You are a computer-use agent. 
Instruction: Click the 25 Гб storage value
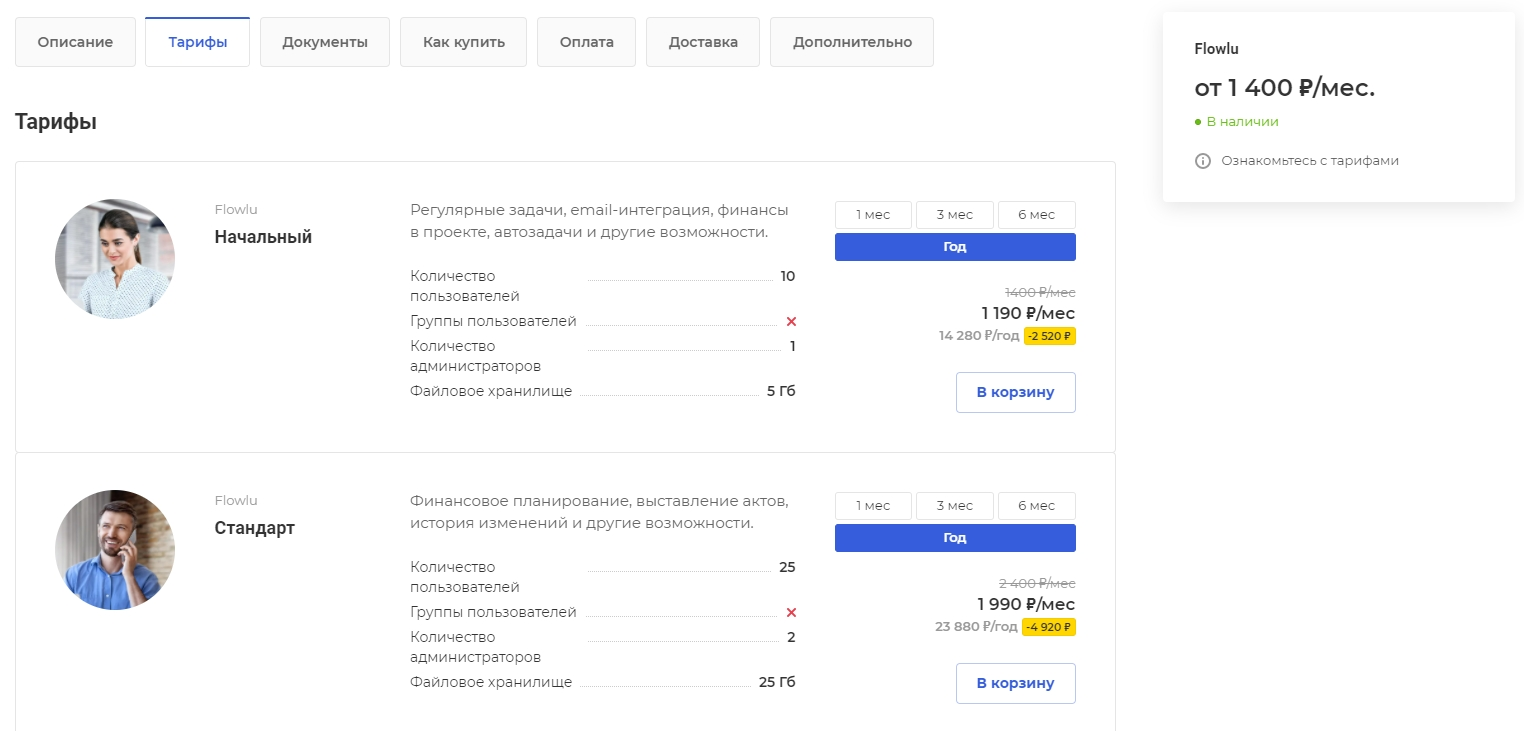(777, 682)
